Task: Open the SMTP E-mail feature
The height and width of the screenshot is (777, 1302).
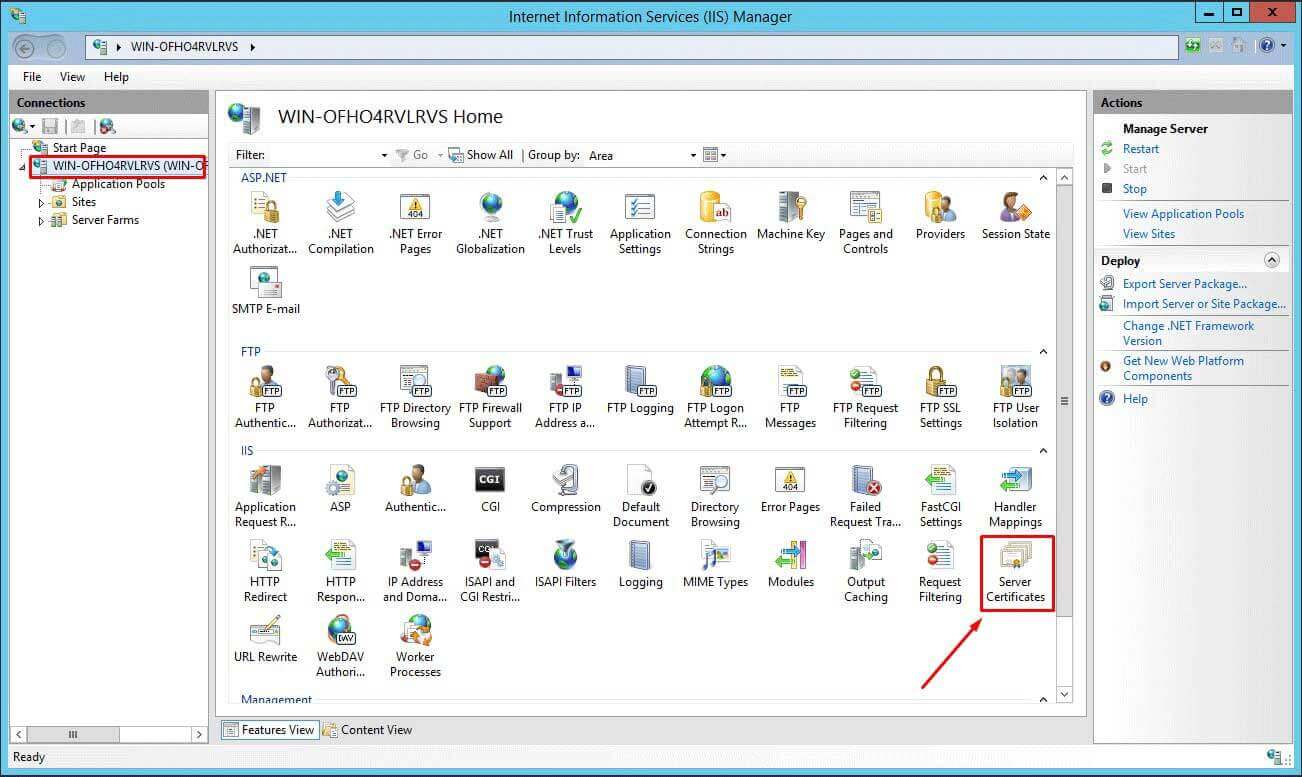Action: [265, 291]
